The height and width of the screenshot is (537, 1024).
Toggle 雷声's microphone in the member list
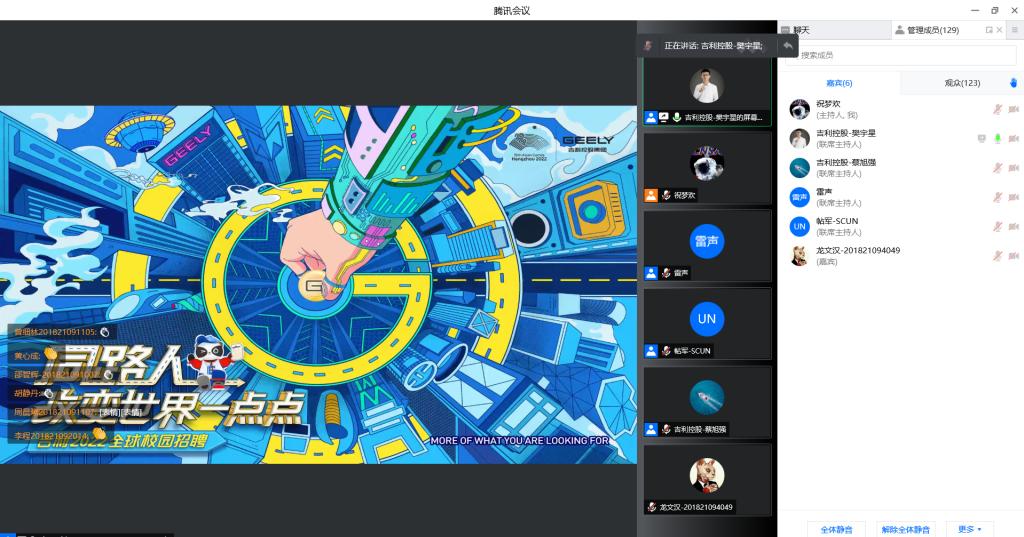(997, 197)
